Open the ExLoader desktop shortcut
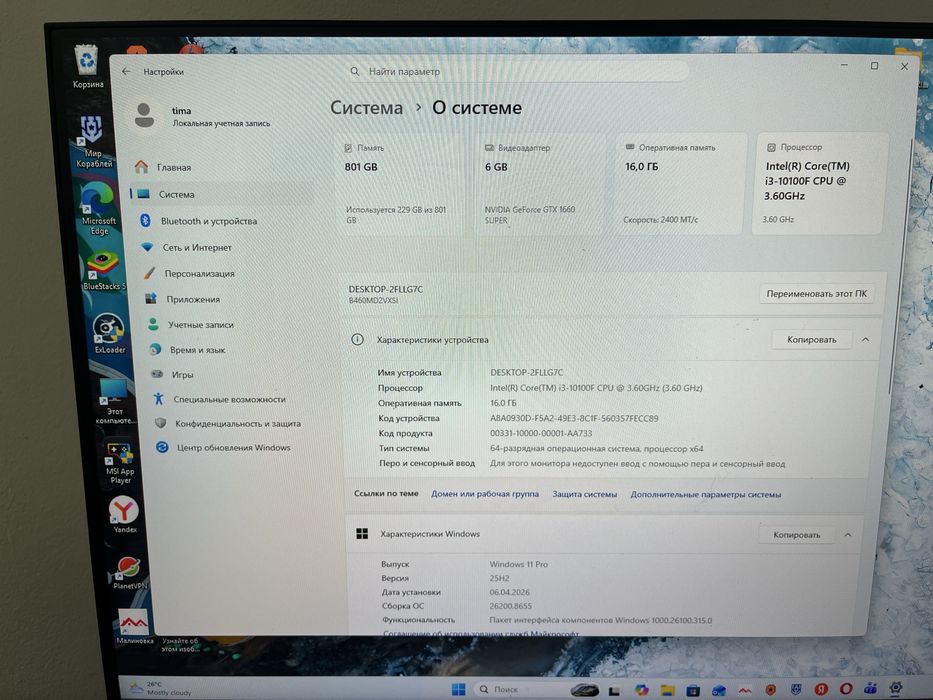933x700 pixels. pos(109,333)
